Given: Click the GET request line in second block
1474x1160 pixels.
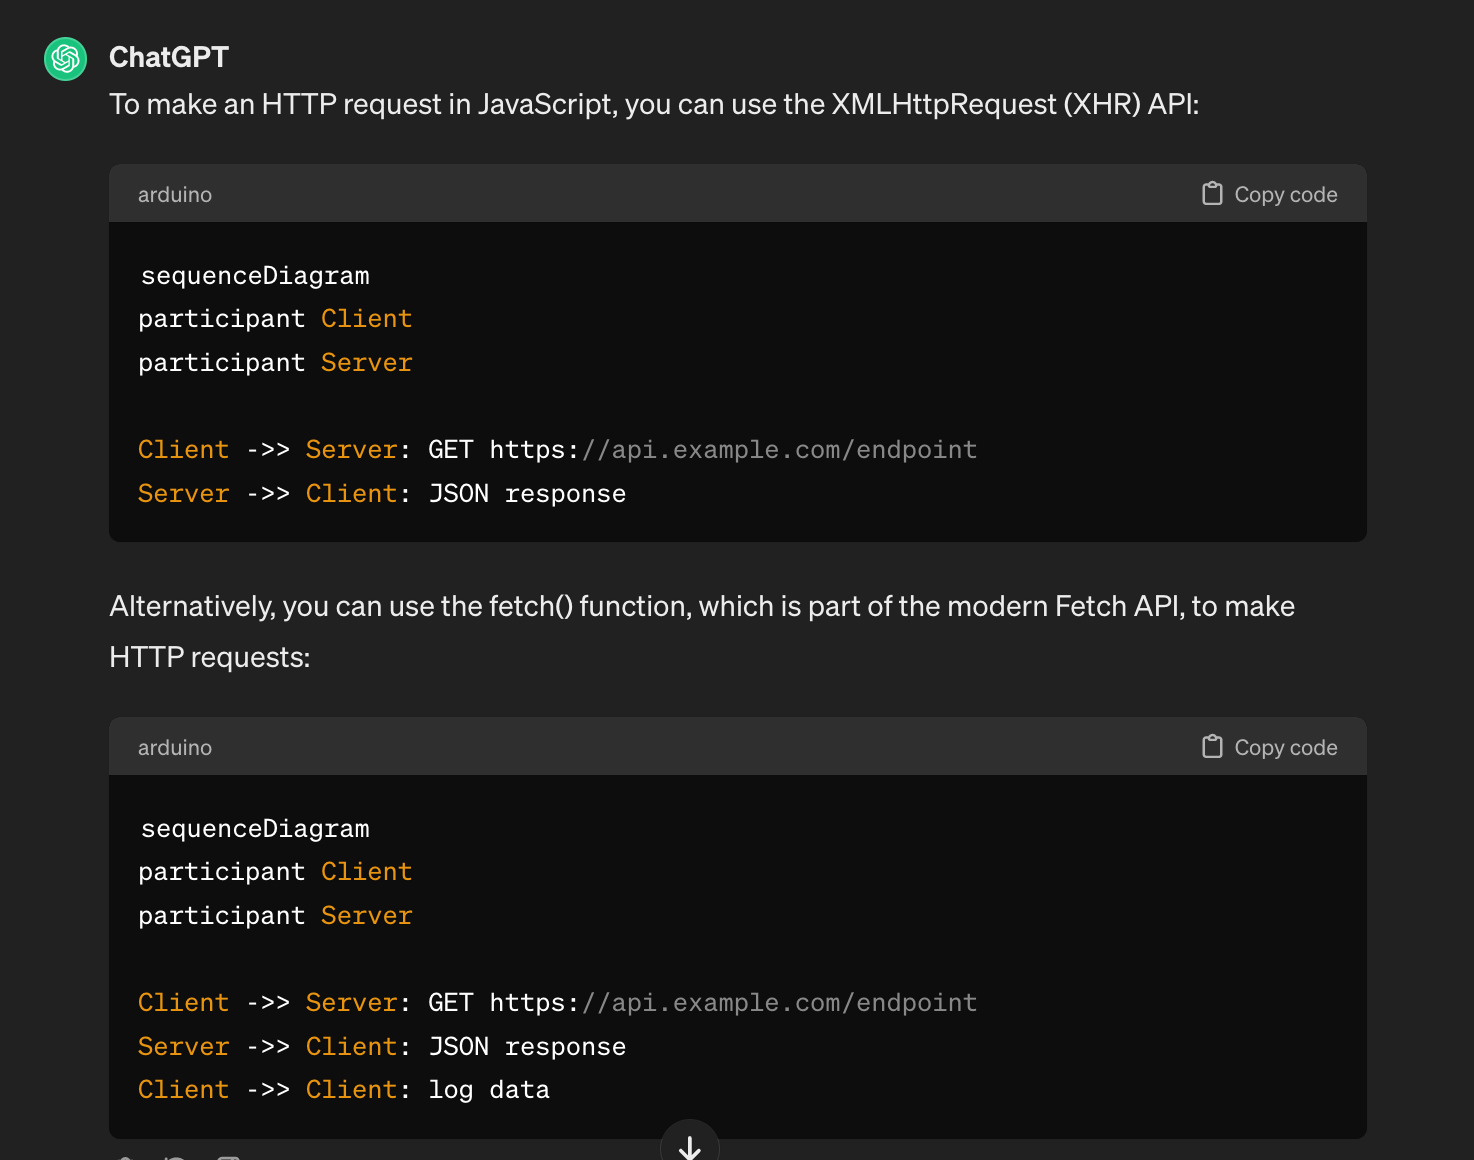Looking at the screenshot, I should coord(558,1003).
